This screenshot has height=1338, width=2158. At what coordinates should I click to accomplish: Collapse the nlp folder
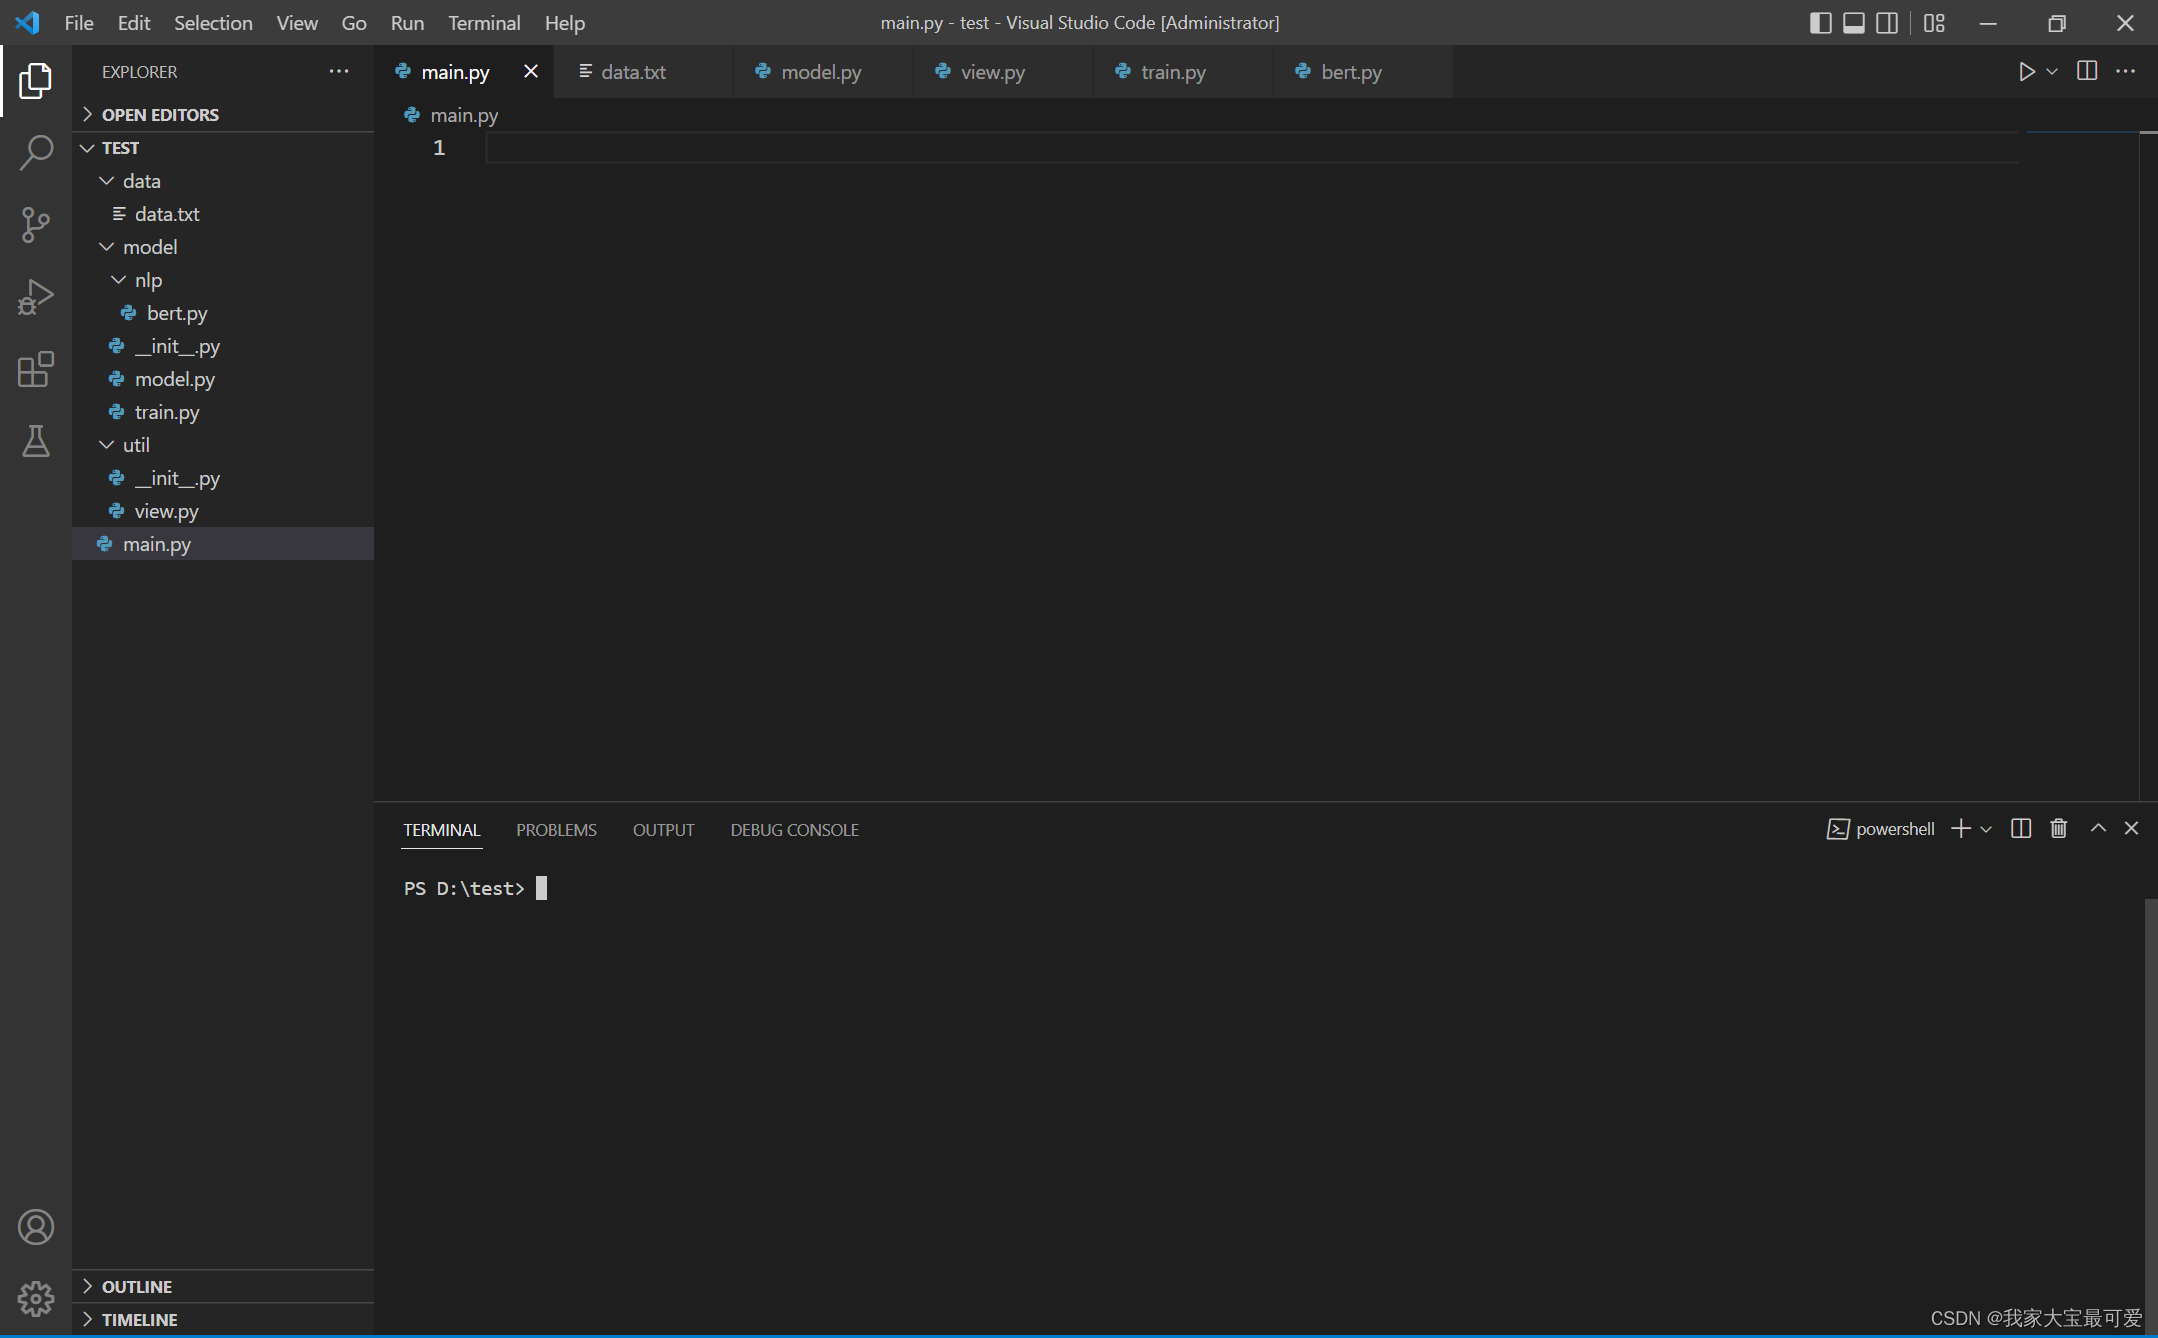click(x=148, y=280)
